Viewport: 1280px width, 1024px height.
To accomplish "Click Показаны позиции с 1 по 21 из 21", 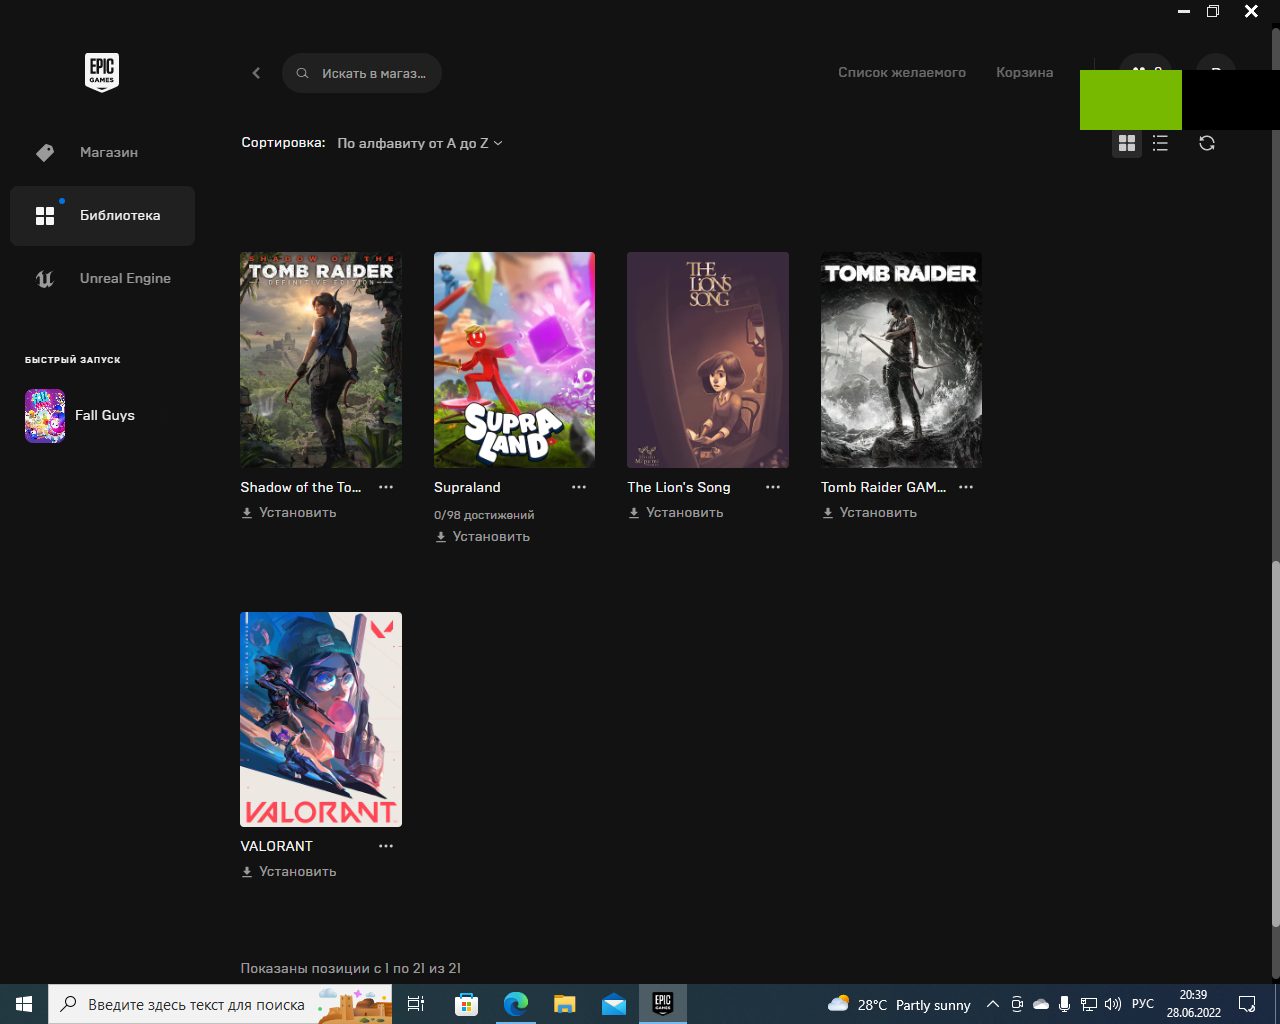I will pyautogui.click(x=351, y=968).
